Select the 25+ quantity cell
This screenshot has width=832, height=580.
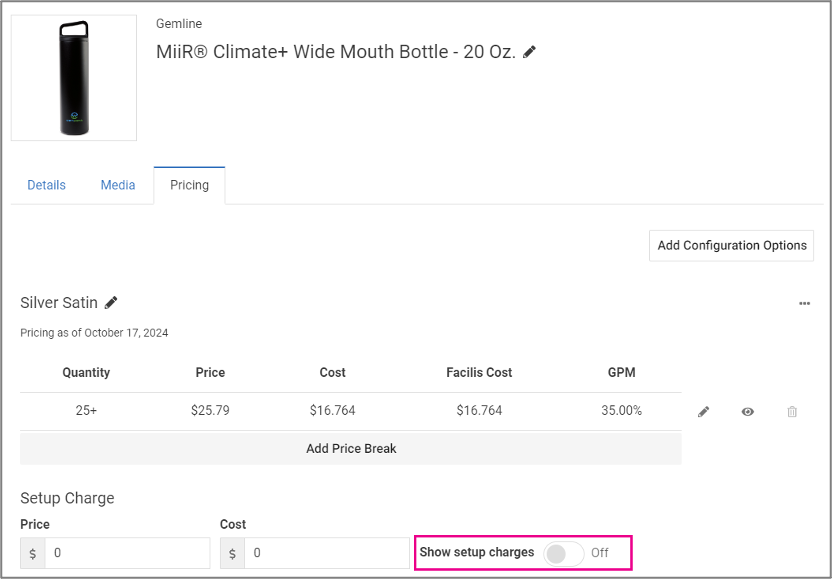[86, 410]
